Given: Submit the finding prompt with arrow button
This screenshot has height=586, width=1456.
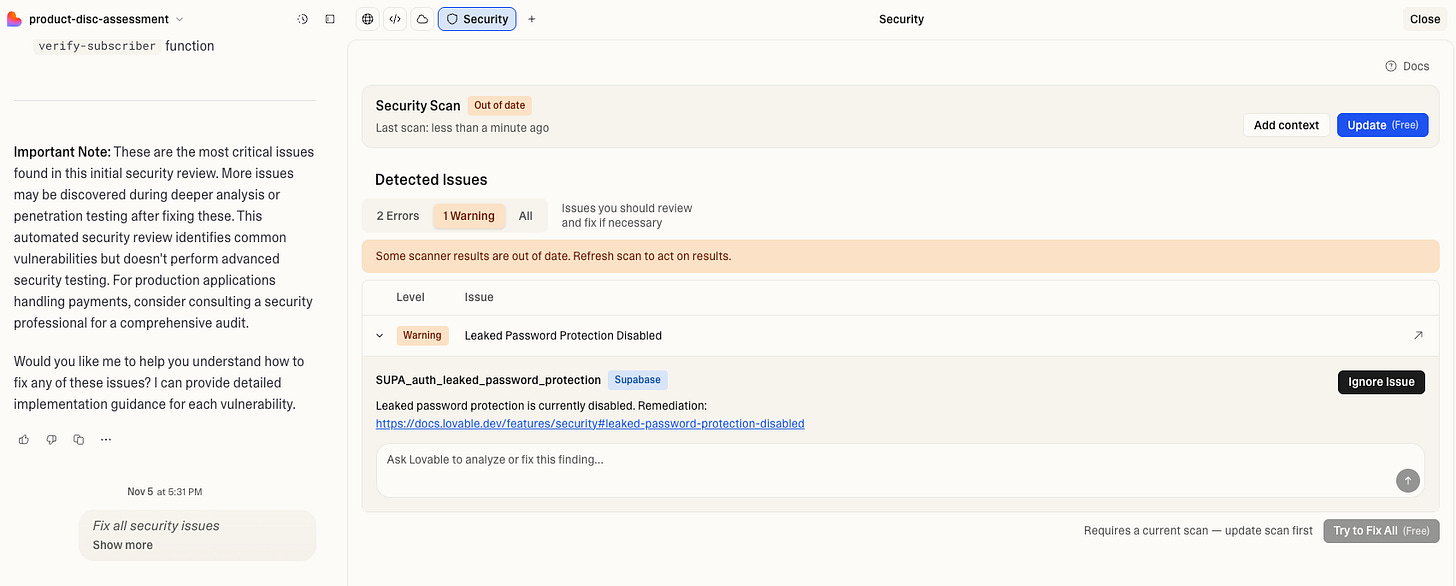Looking at the screenshot, I should pyautogui.click(x=1408, y=481).
